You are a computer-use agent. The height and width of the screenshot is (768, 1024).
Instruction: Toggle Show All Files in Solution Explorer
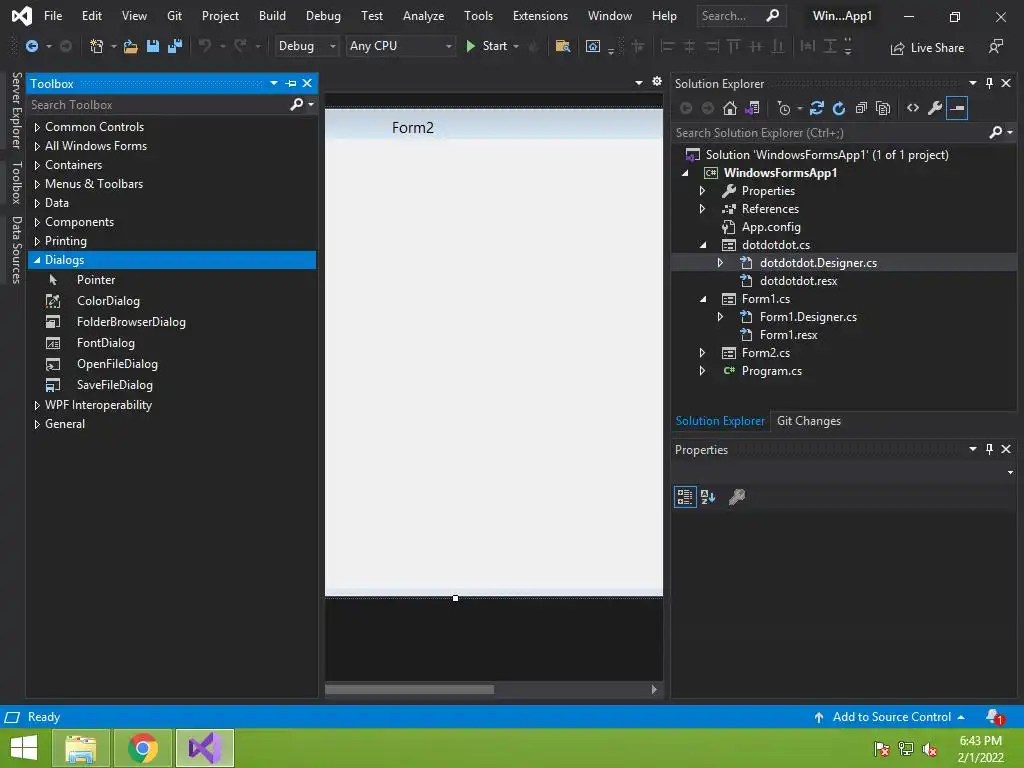pyautogui.click(x=883, y=108)
